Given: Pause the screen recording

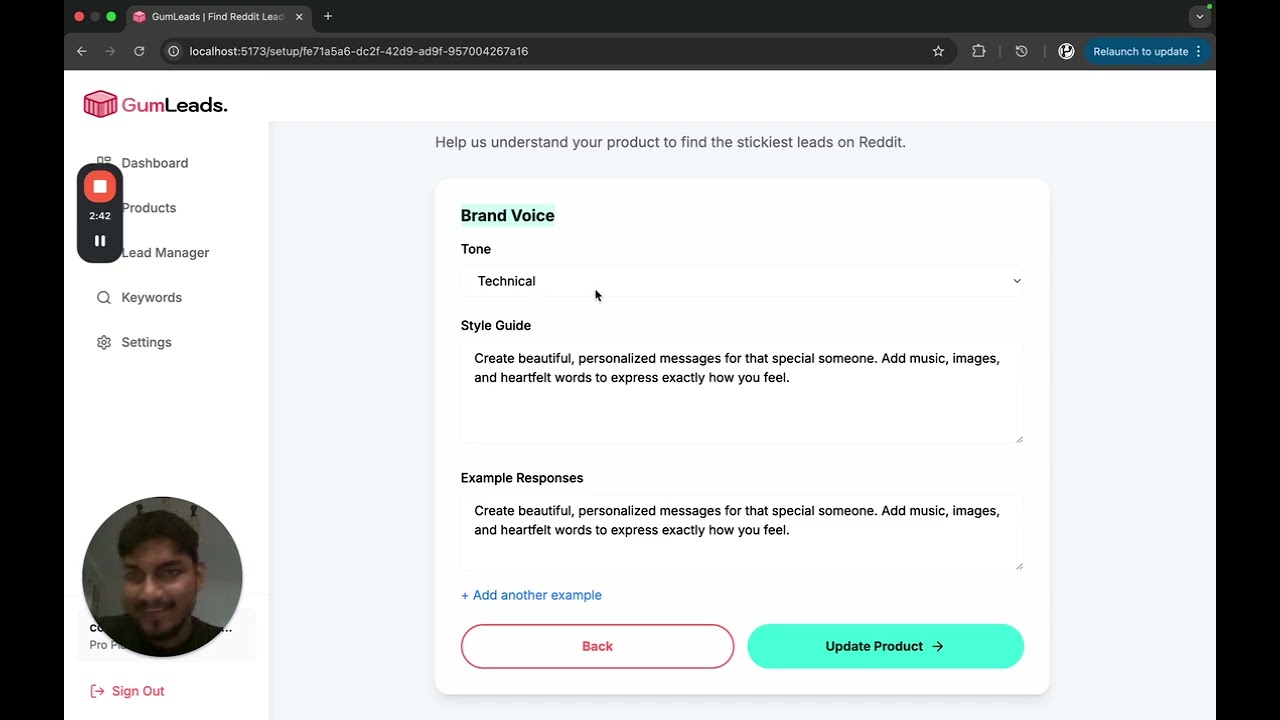Looking at the screenshot, I should (x=100, y=241).
